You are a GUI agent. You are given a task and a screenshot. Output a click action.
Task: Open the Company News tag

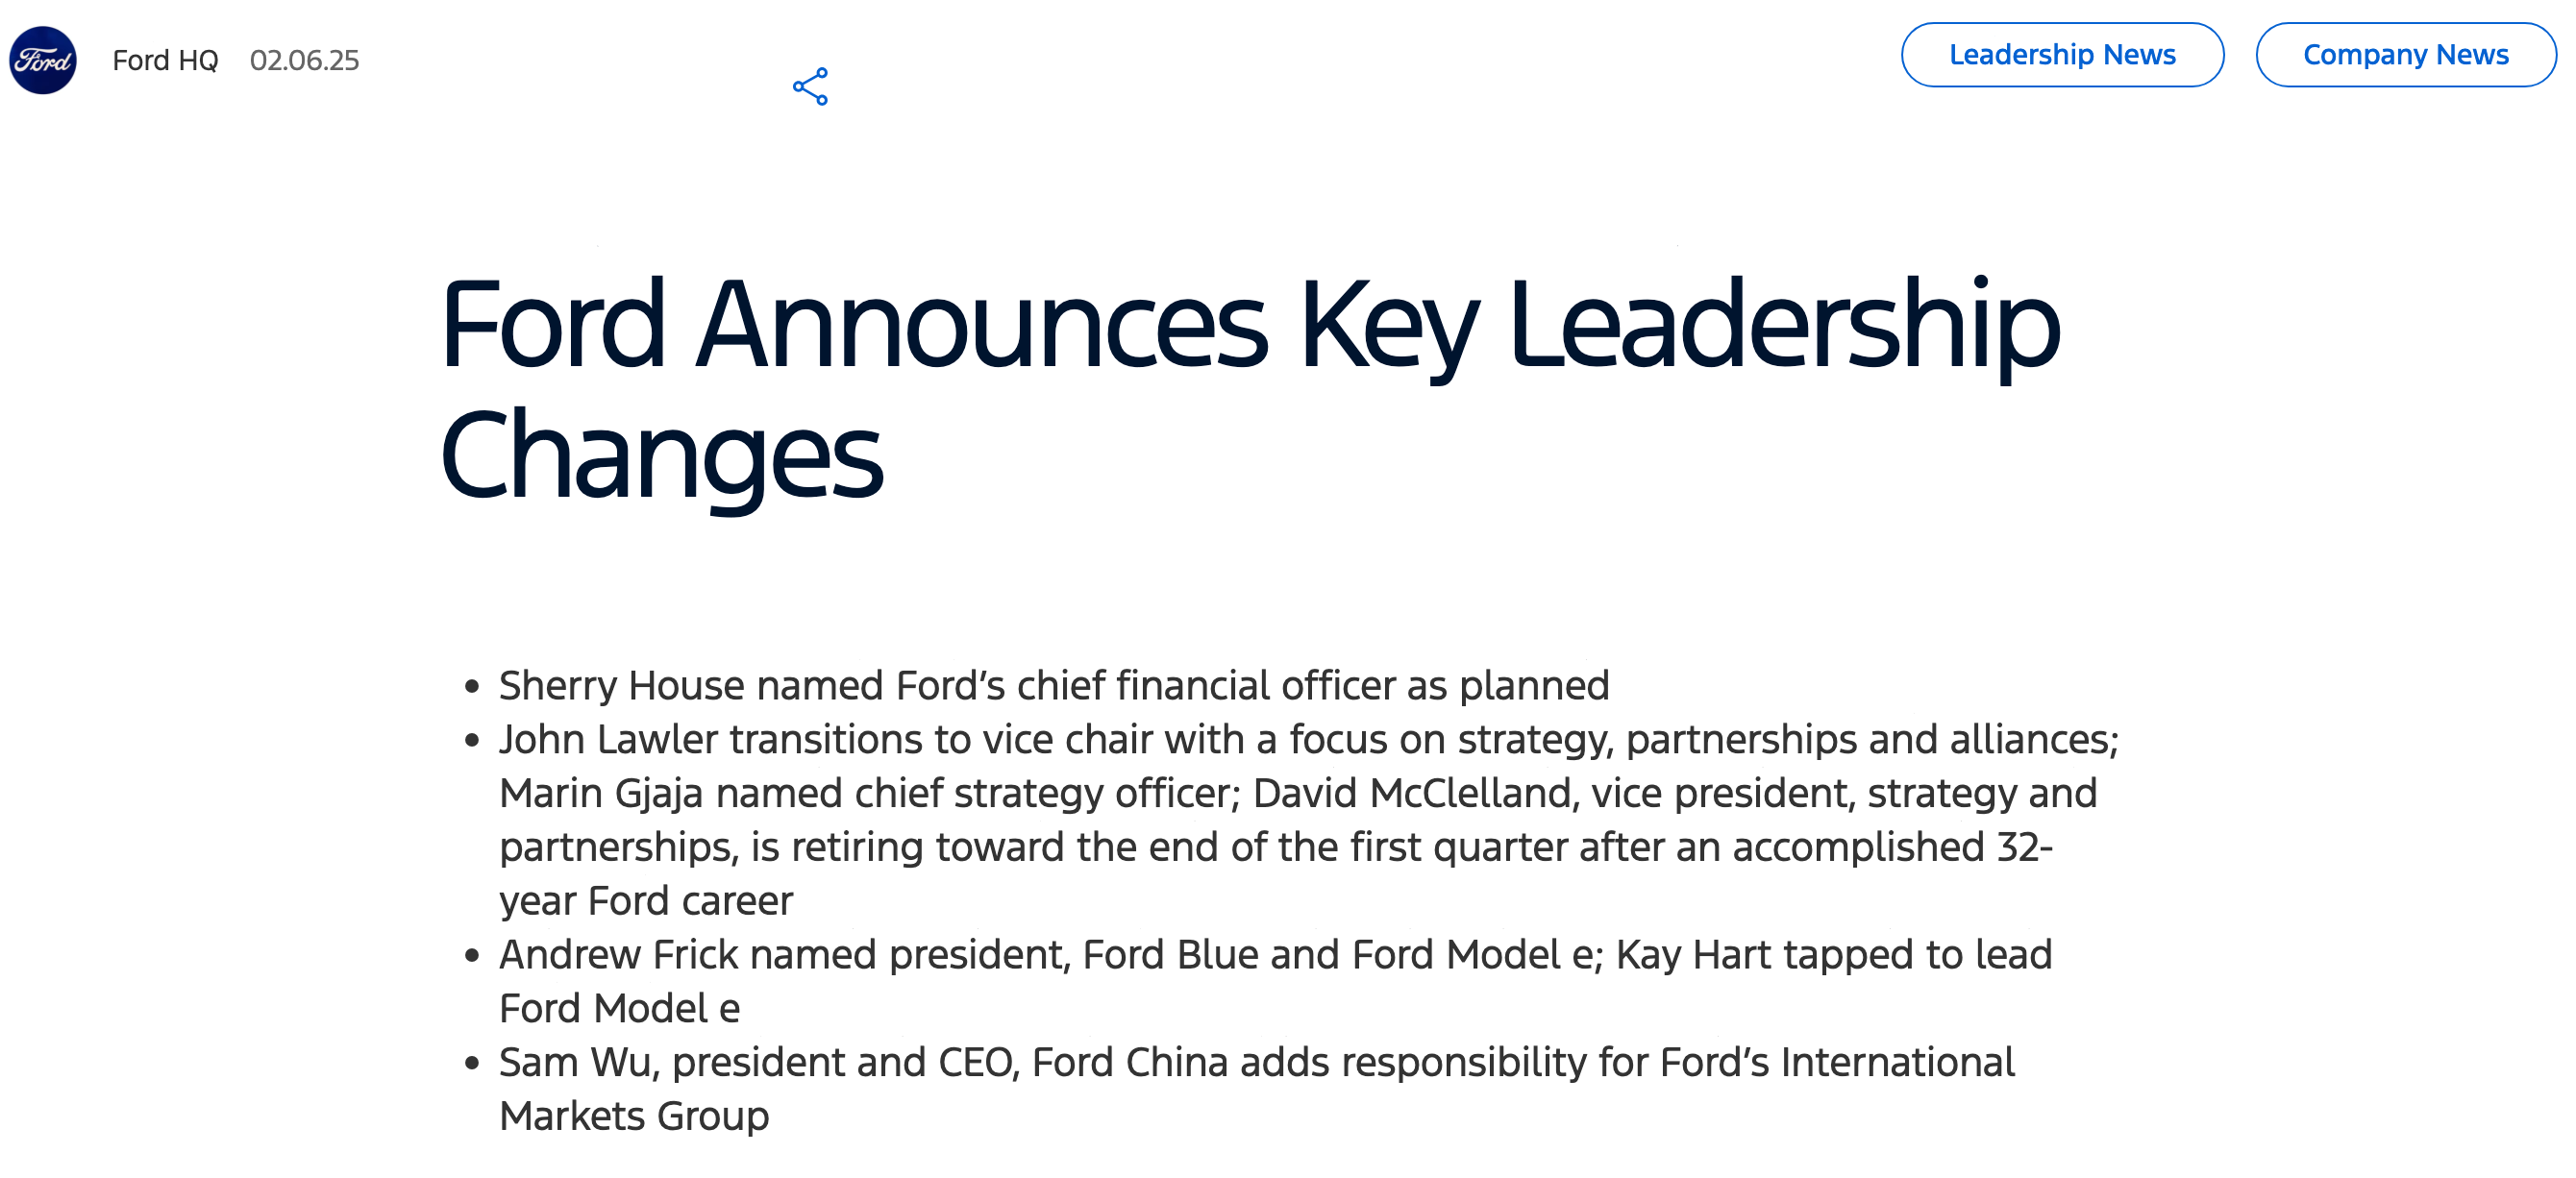[2405, 55]
